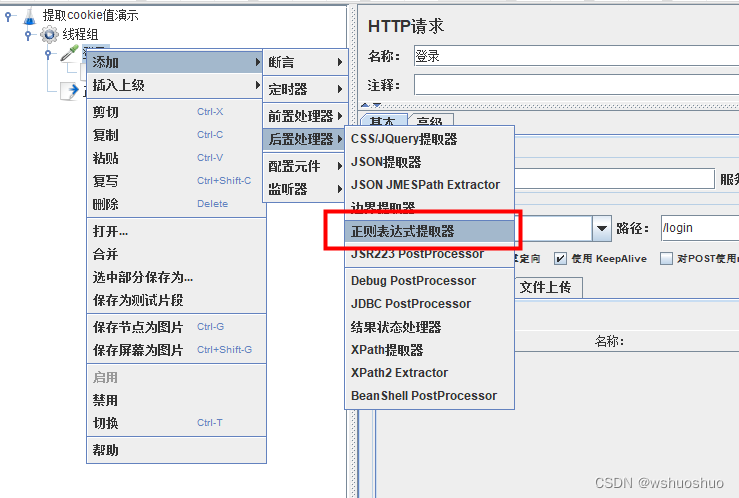The image size is (739, 498).
Task: Add a JSON JMESPath Extractor
Action: [x=429, y=185]
